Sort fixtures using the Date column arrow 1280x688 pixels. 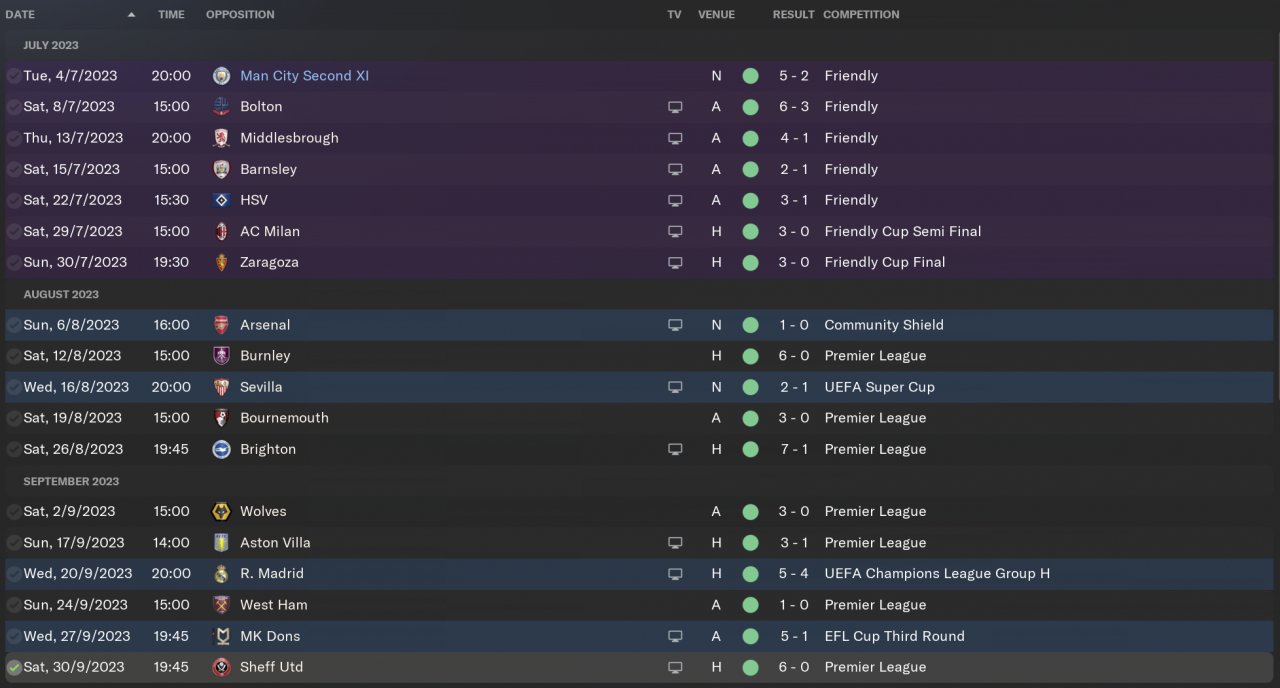point(131,15)
